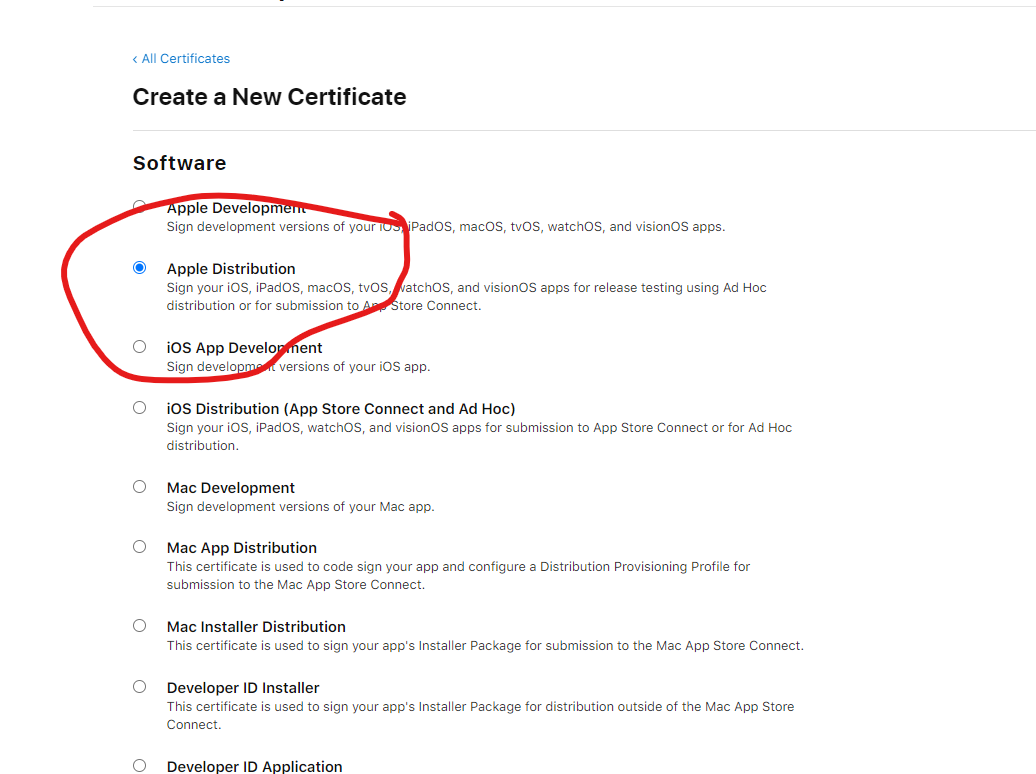Viewport: 1036px width, 774px height.
Task: Click the 'Developer ID Installer' label text
Action: click(243, 688)
